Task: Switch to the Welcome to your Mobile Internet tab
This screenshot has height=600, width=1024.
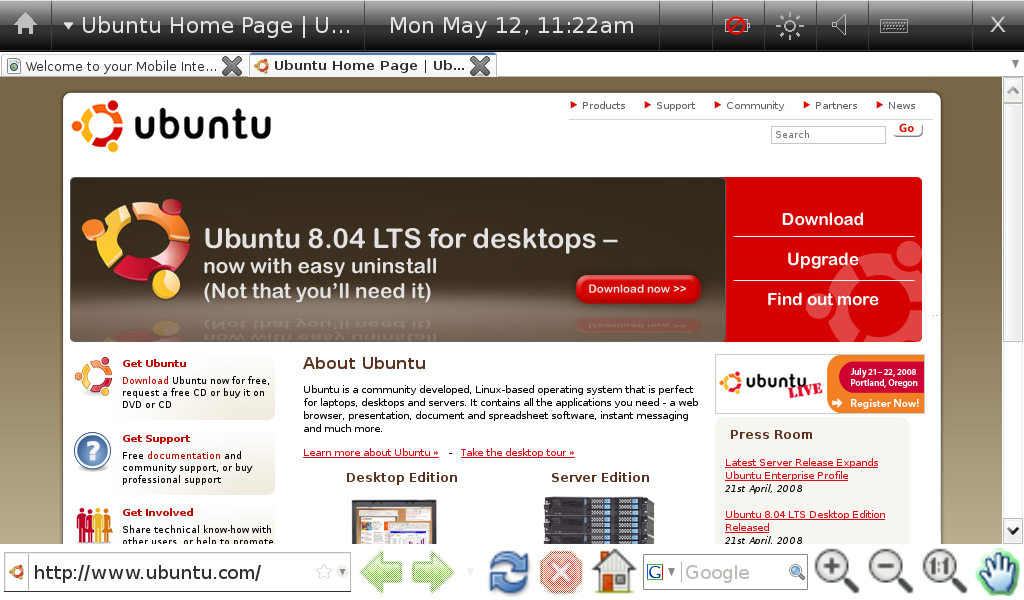Action: (121, 66)
